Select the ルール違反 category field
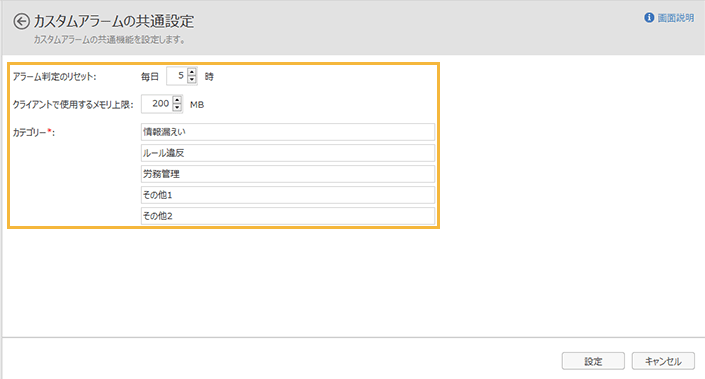705x379 pixels. pyautogui.click(x=288, y=153)
